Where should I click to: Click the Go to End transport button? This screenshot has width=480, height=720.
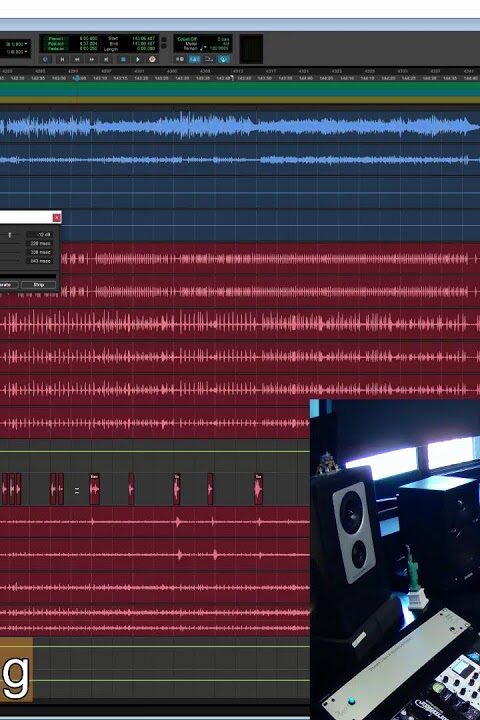click(x=106, y=59)
